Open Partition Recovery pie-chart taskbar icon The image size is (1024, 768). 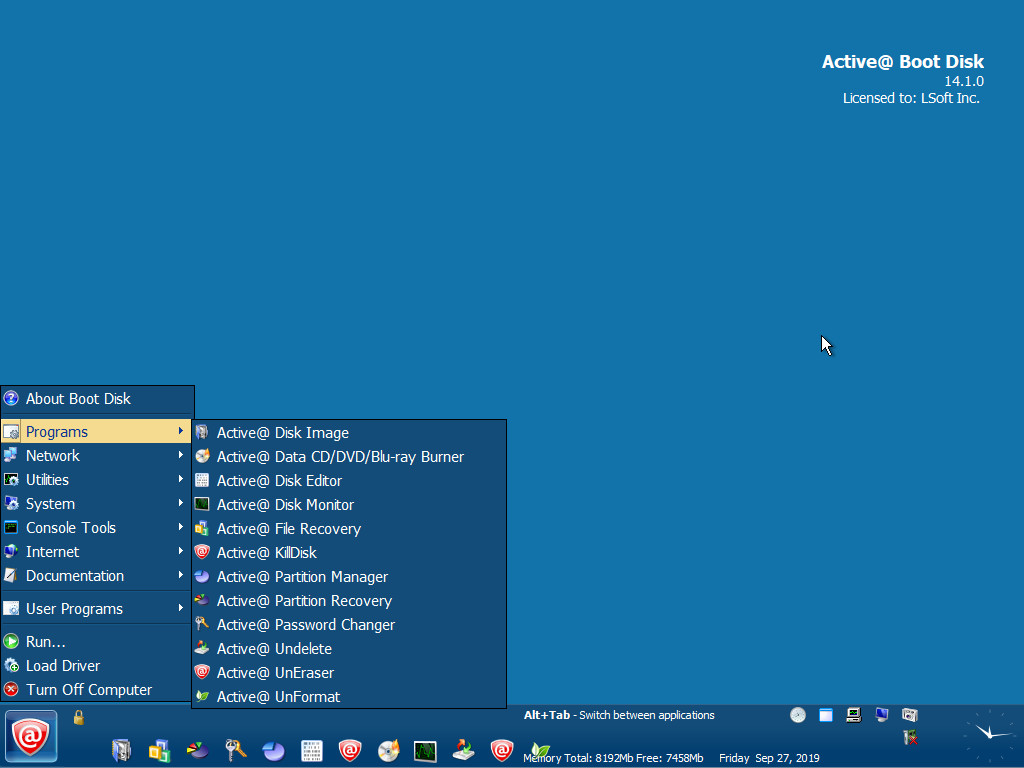[197, 750]
